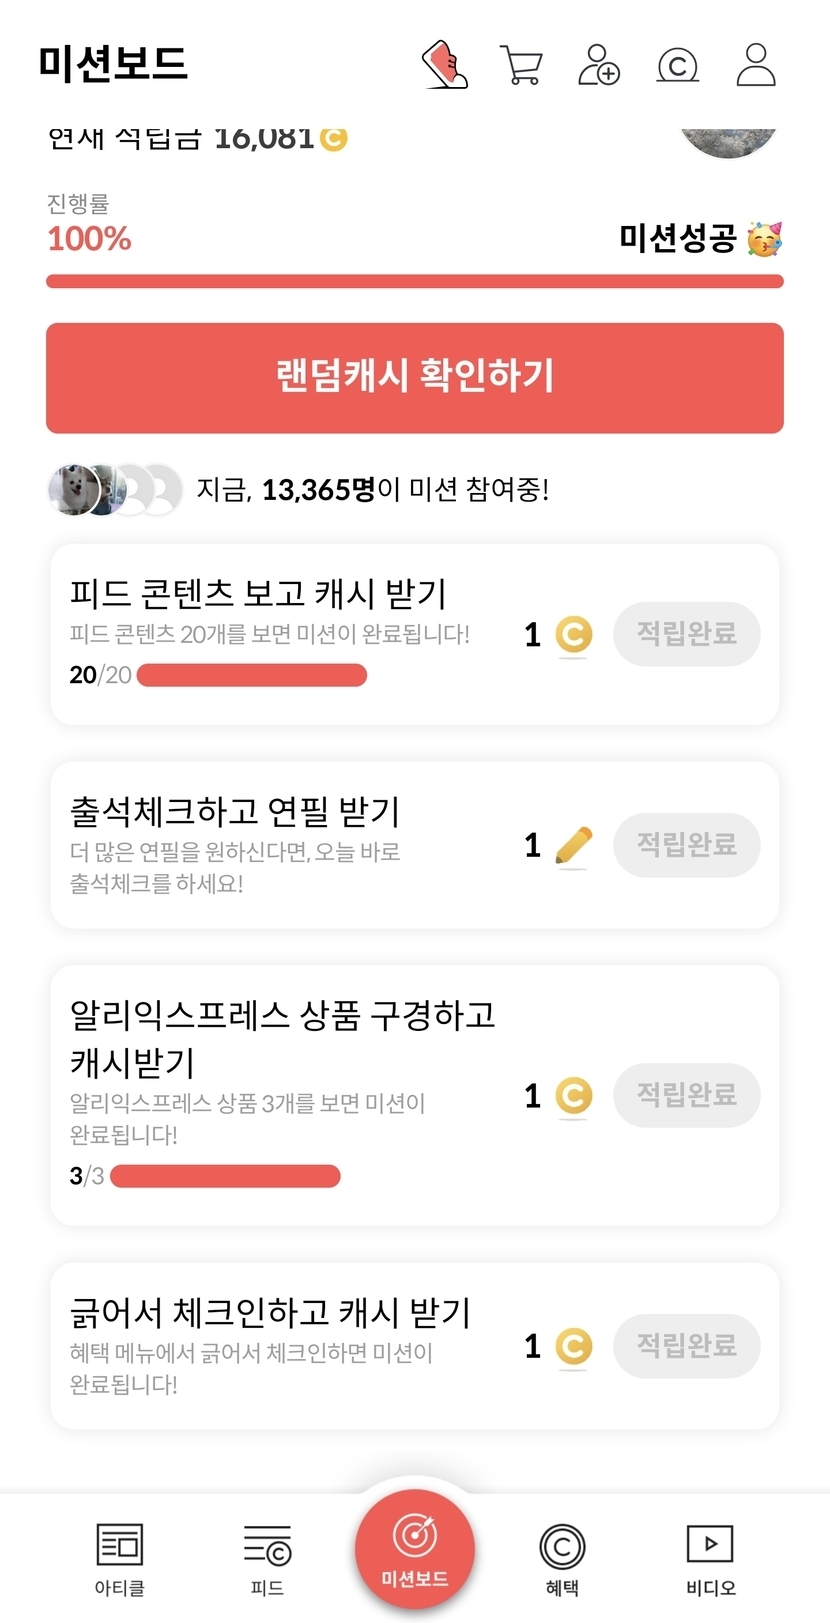Tap the gold coin in feed mission
This screenshot has height=1623, width=830.
pos(573,635)
